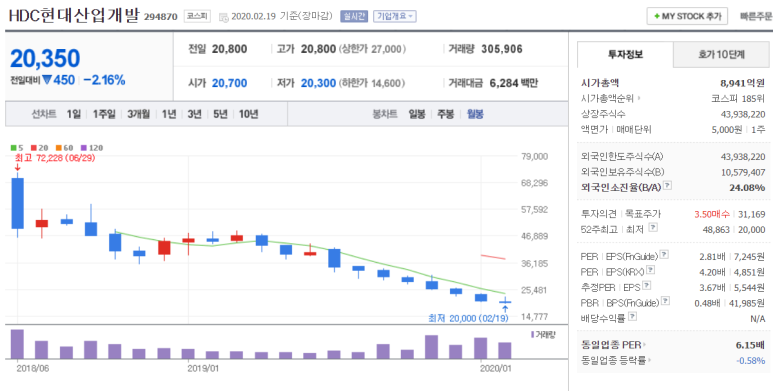The image size is (773, 391).
Task: Click the stock code 294870
Action: pyautogui.click(x=161, y=17)
